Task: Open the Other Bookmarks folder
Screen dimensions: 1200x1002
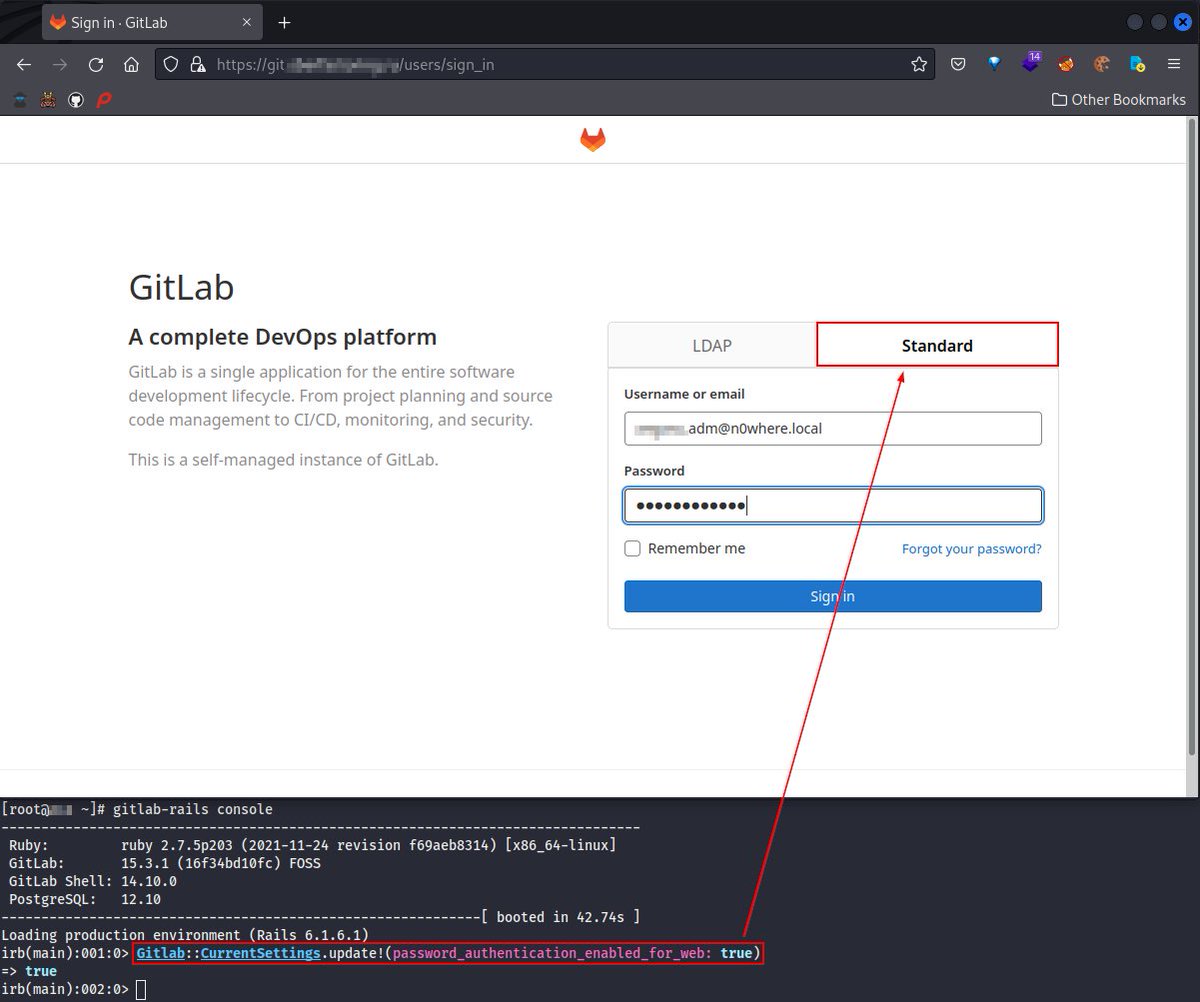Action: (1119, 100)
